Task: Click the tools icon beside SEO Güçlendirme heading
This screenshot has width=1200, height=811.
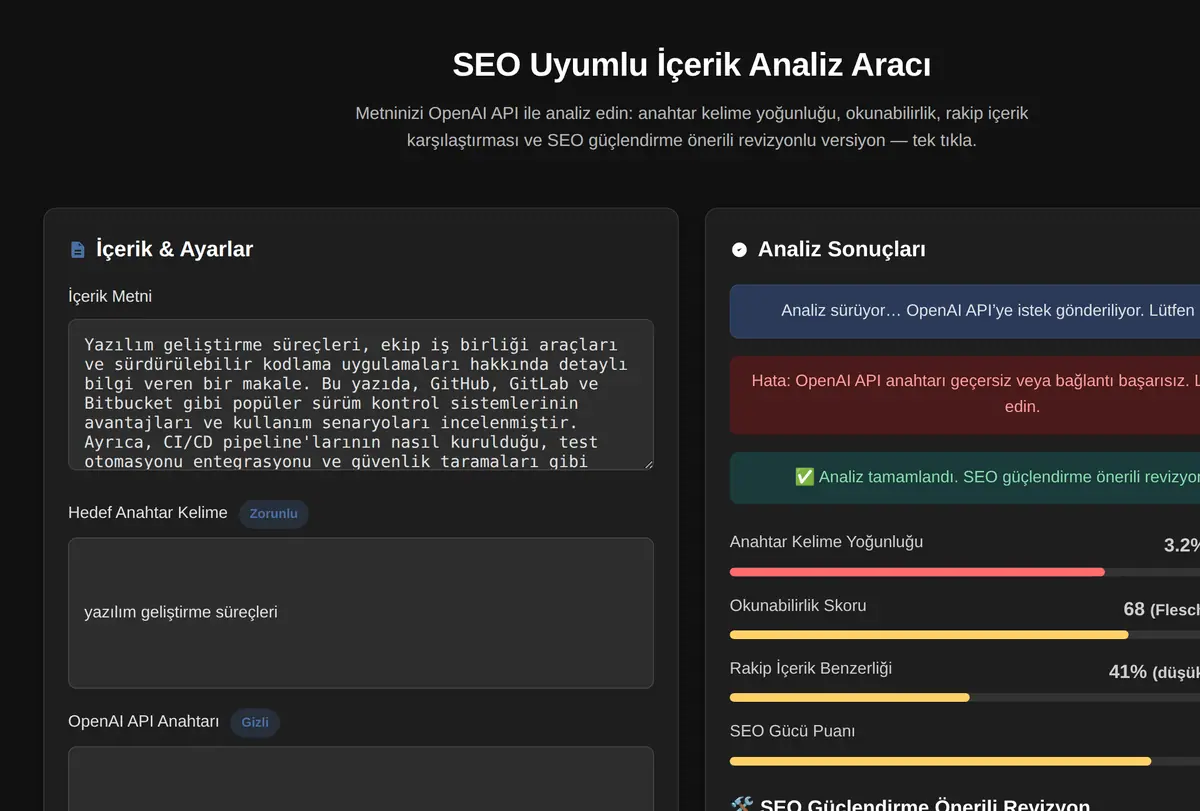Action: tap(741, 806)
